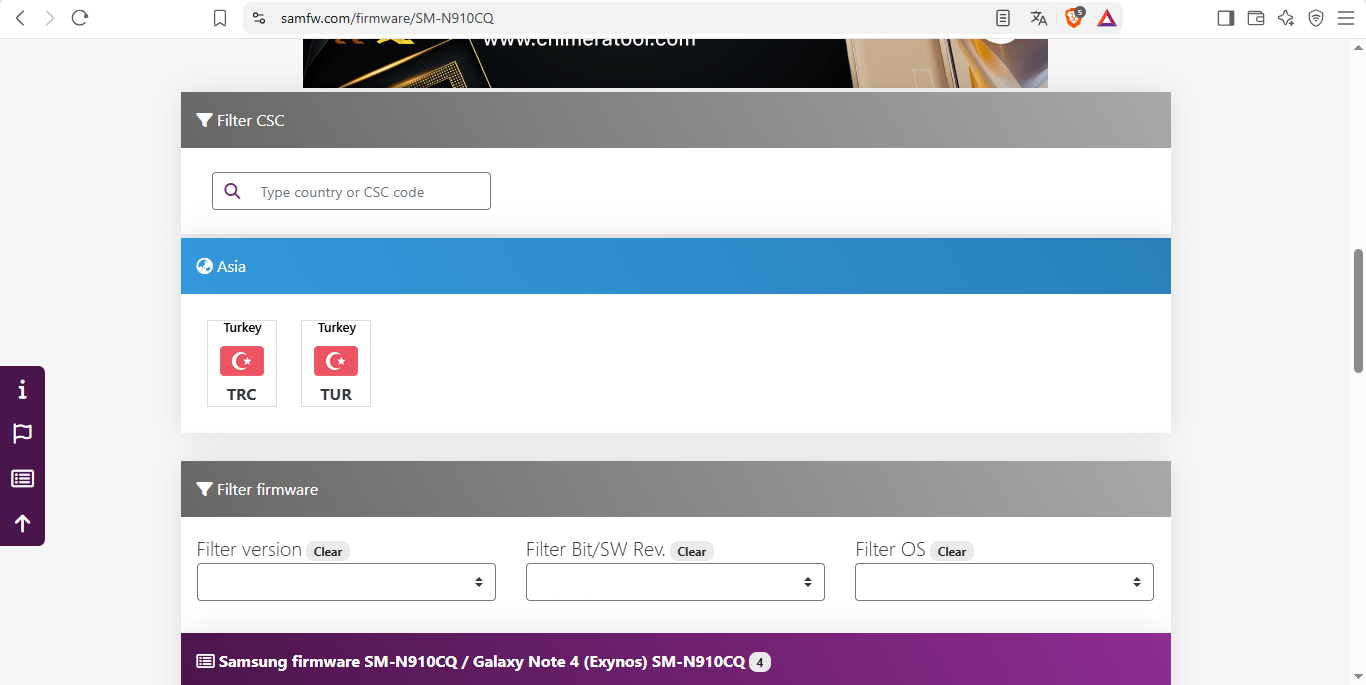Open the browser hamburger menu

click(x=1345, y=18)
